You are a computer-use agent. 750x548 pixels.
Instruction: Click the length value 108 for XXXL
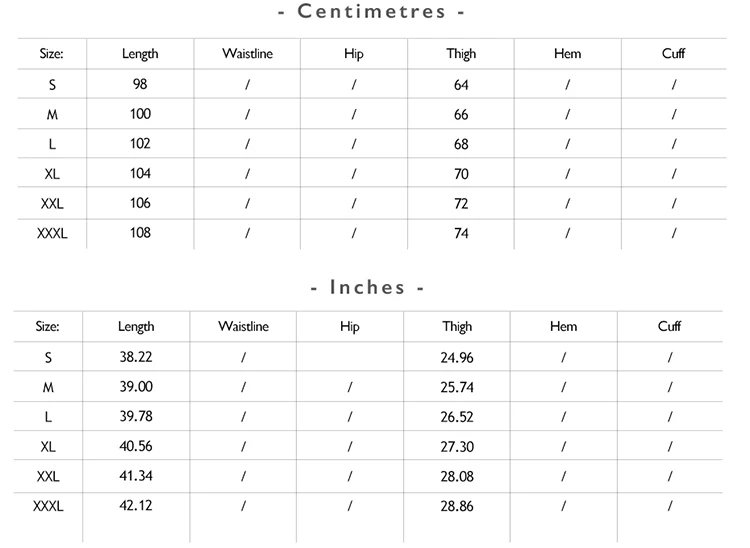tap(140, 233)
